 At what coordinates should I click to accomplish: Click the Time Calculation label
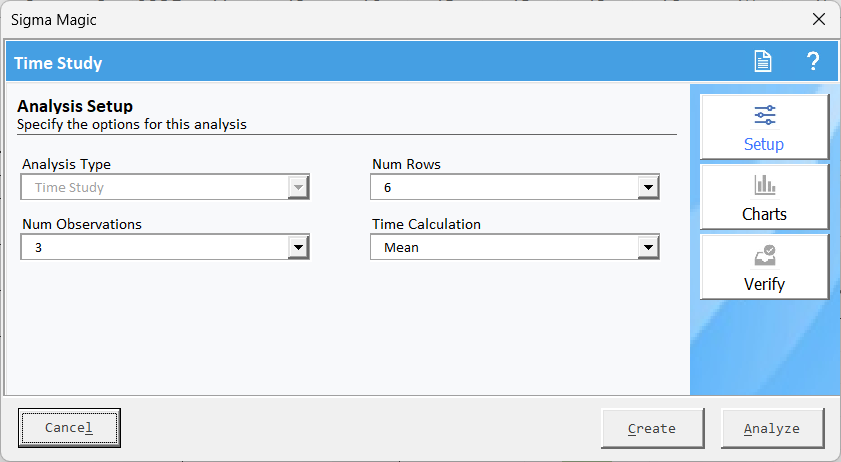click(426, 224)
